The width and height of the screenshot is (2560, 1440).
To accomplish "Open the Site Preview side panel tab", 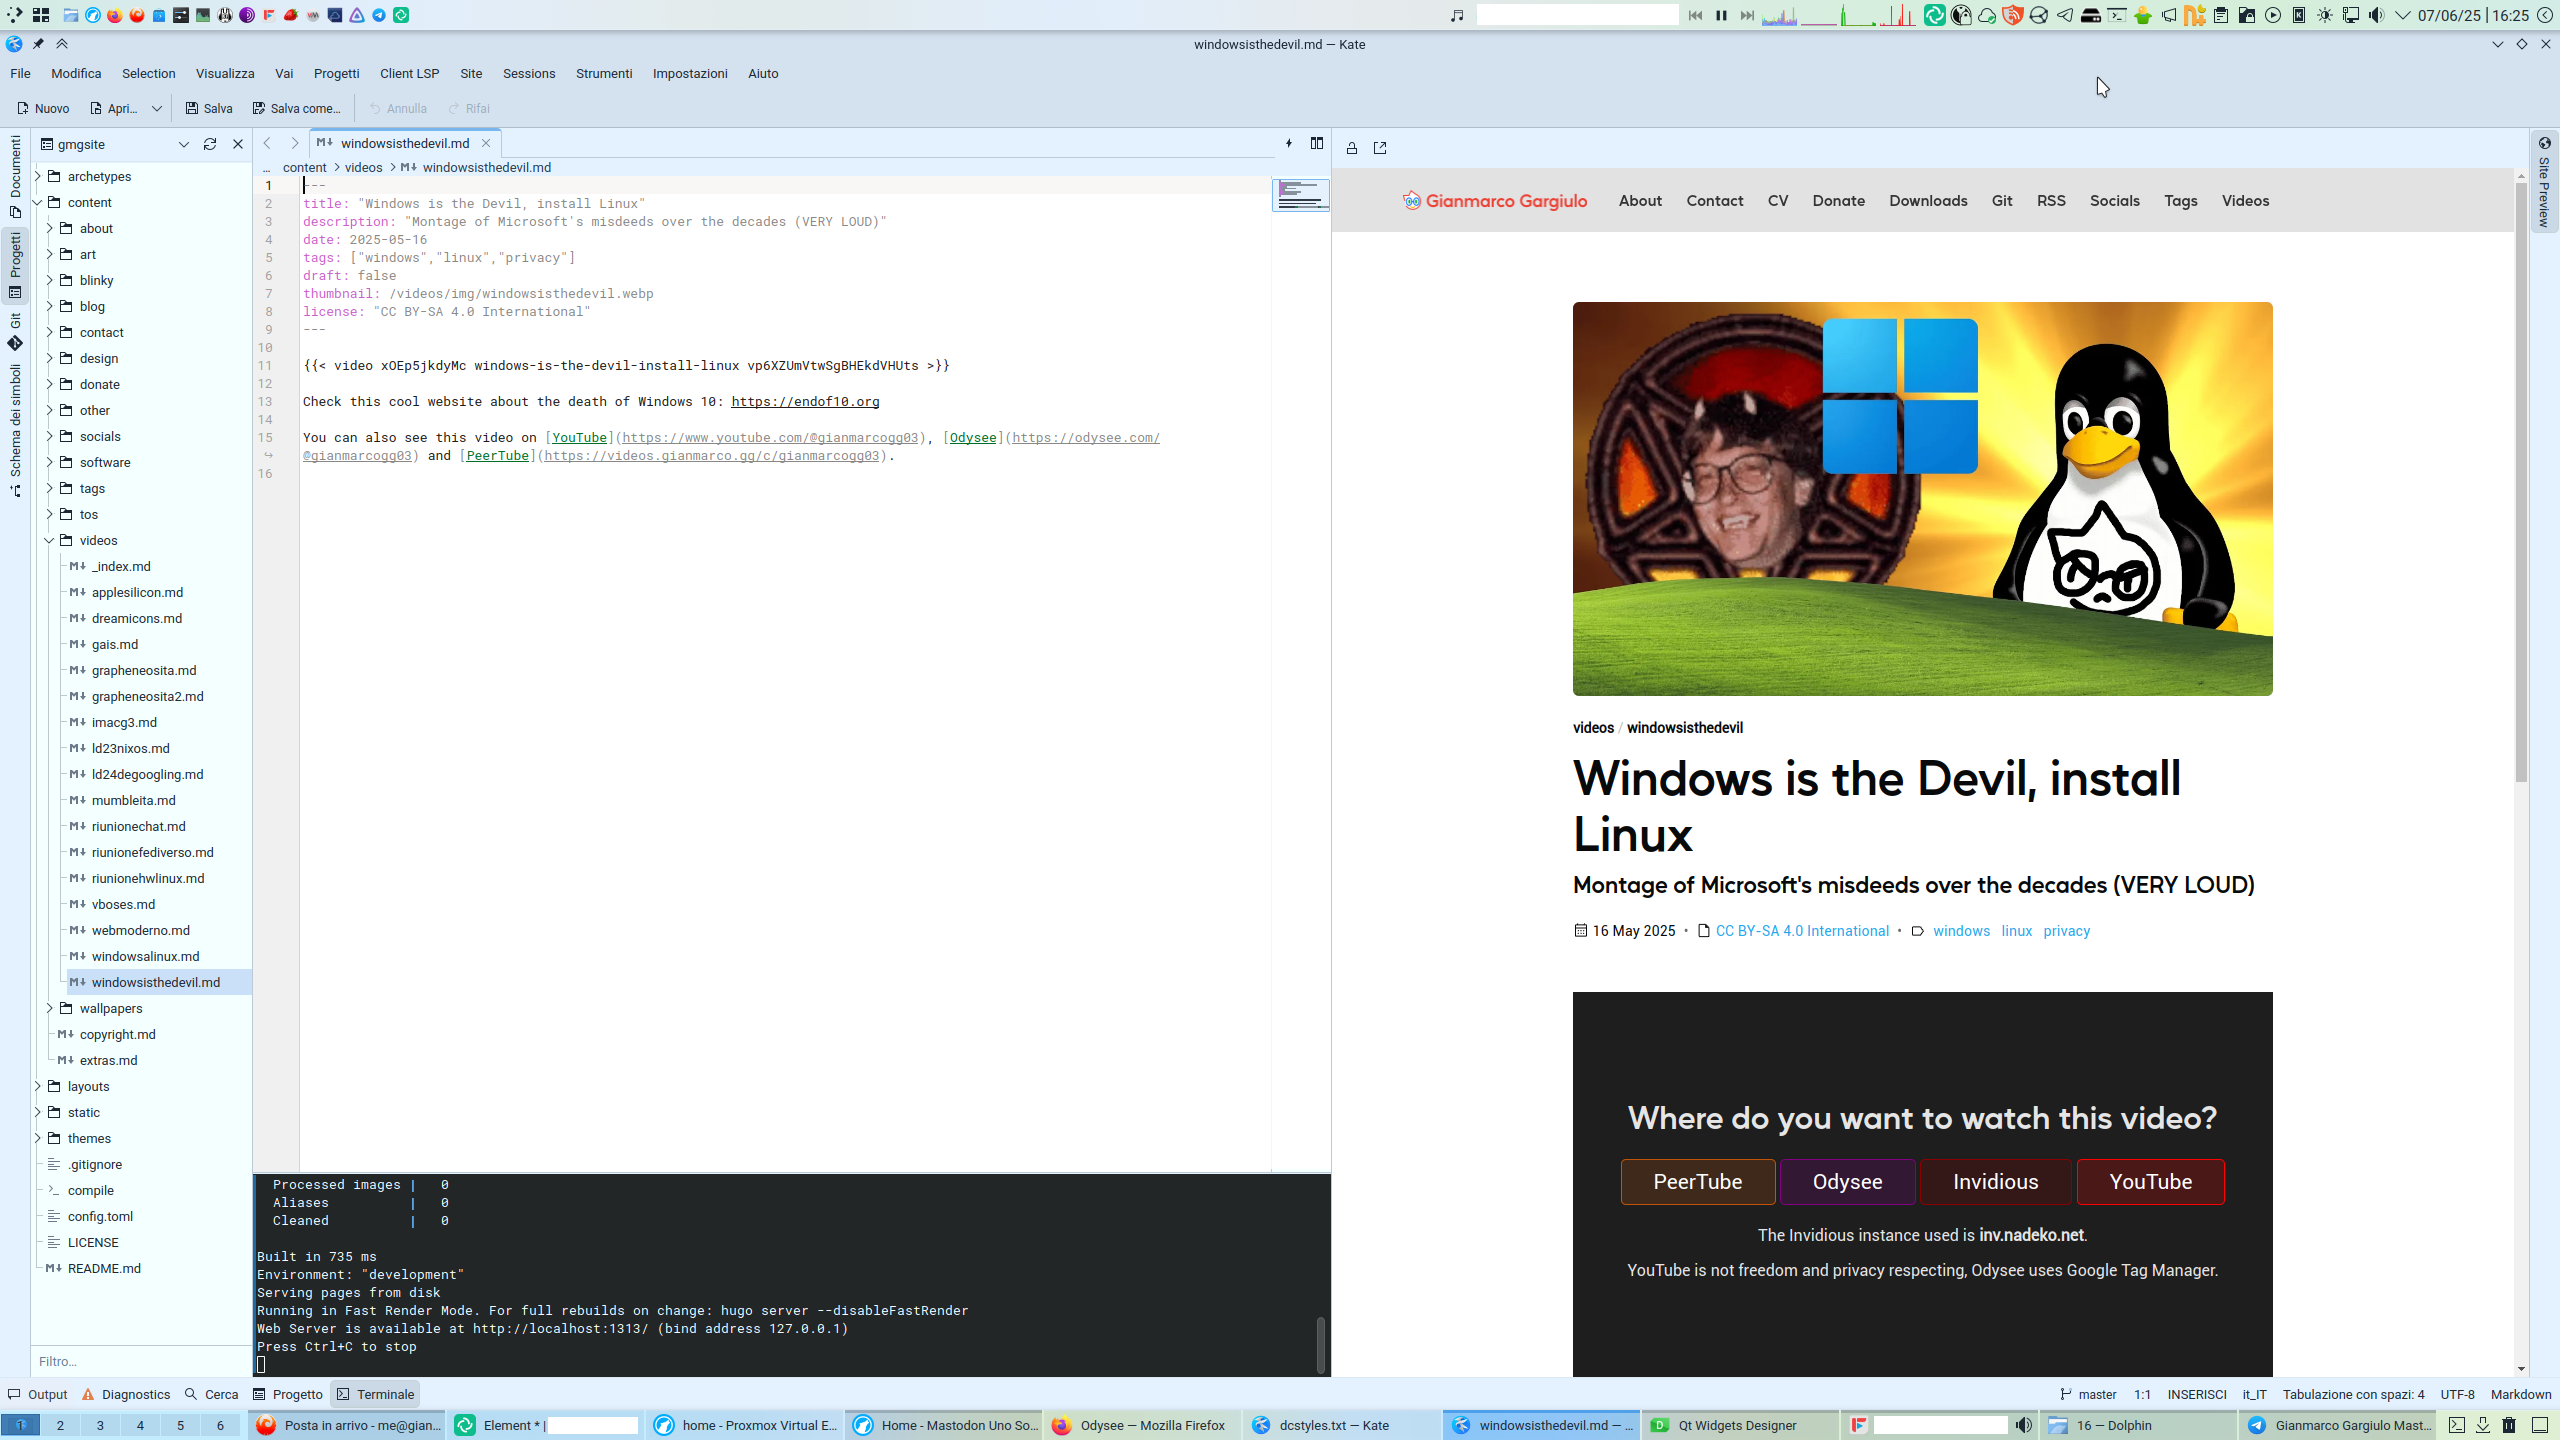I will [x=2545, y=181].
